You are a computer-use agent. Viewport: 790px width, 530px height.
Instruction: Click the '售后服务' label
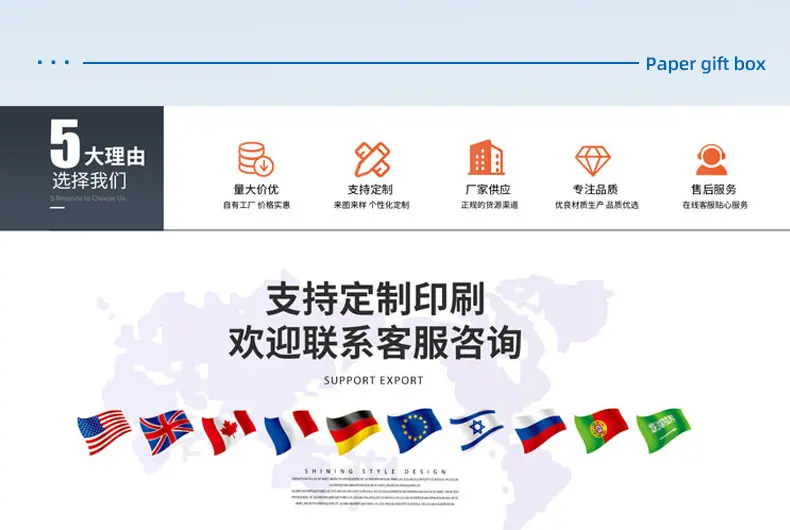coord(714,189)
